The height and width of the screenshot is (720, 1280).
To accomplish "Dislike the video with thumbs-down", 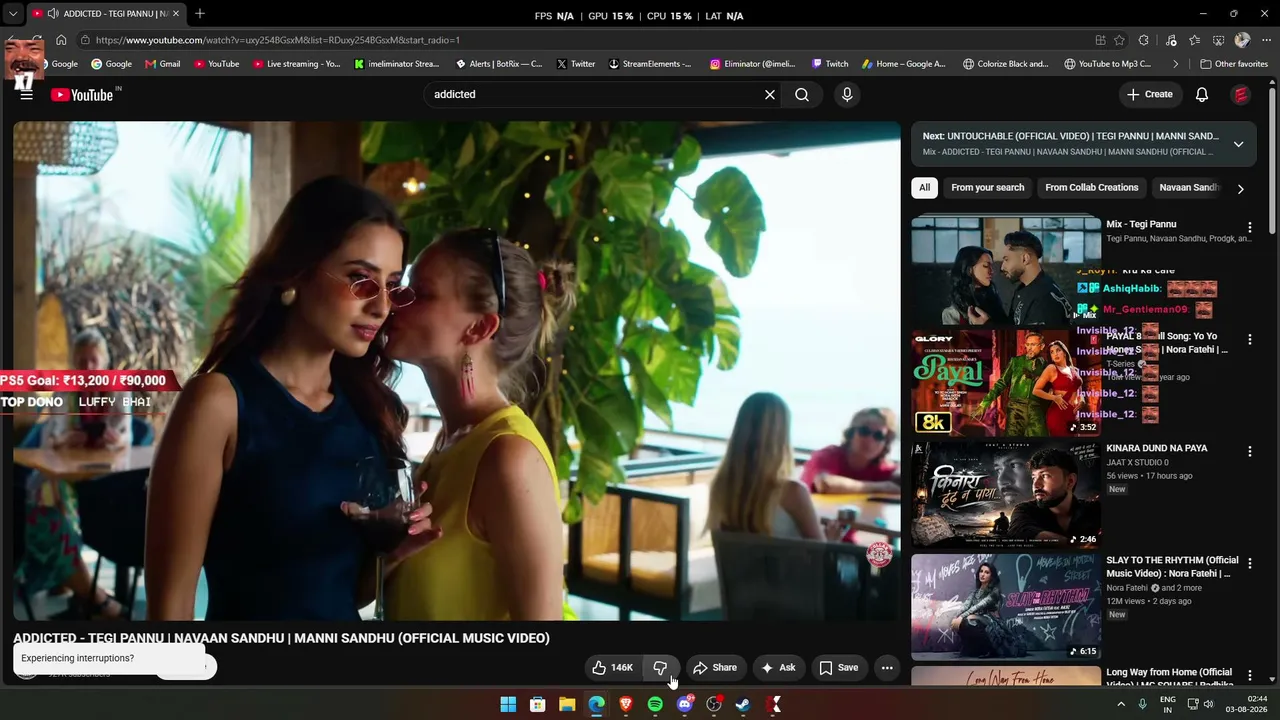I will tap(660, 668).
